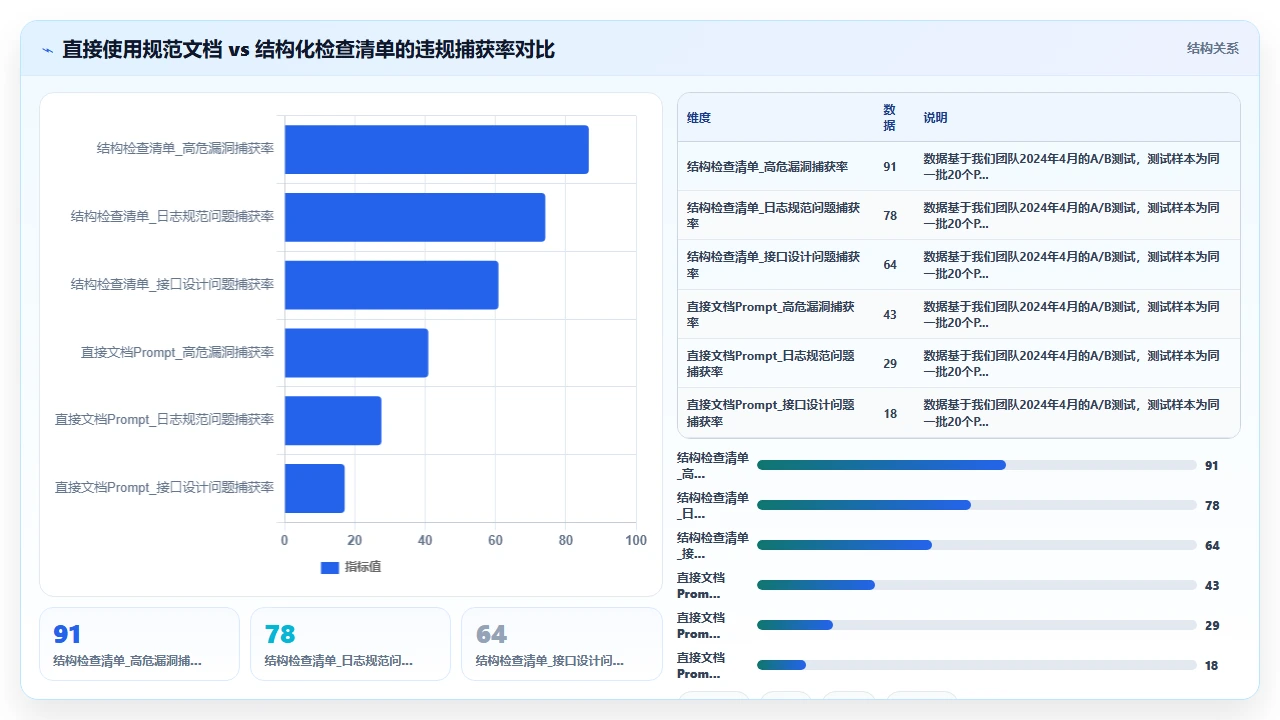Viewport: 1280px width, 720px height.
Task: Click the progress bar showing value 91
Action: (x=977, y=465)
